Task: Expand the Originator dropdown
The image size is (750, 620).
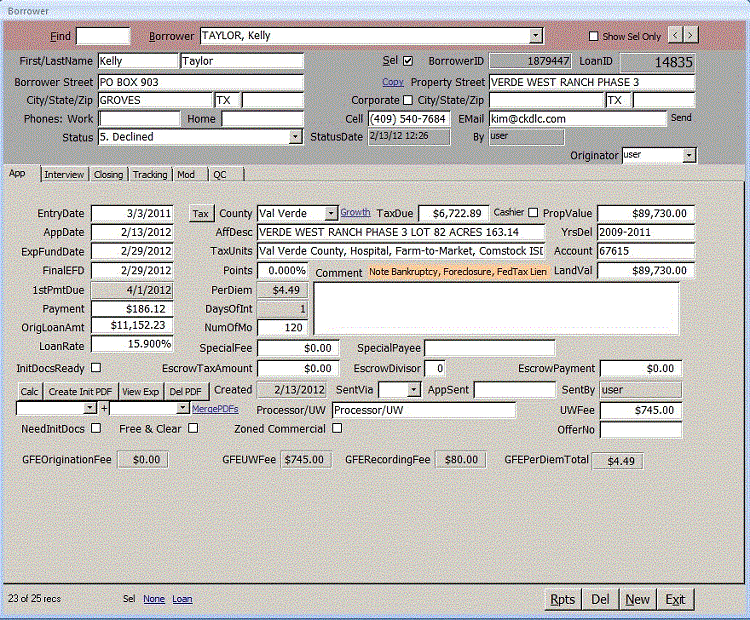Action: pos(689,155)
